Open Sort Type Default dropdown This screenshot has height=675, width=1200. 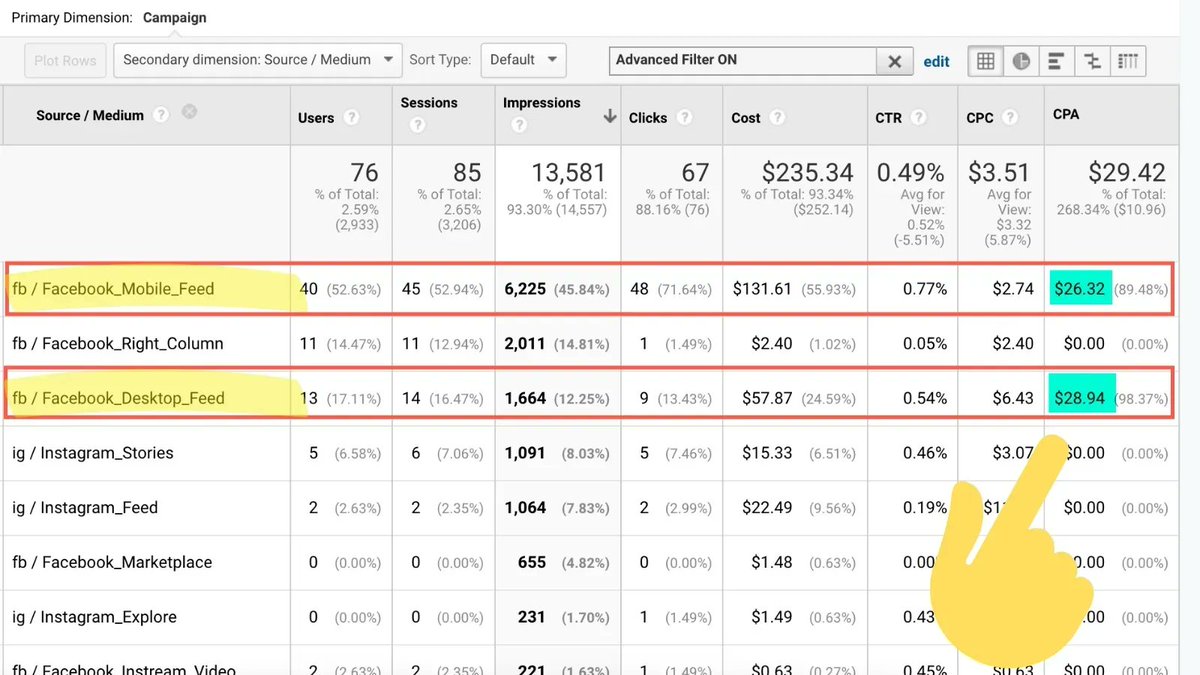click(524, 60)
